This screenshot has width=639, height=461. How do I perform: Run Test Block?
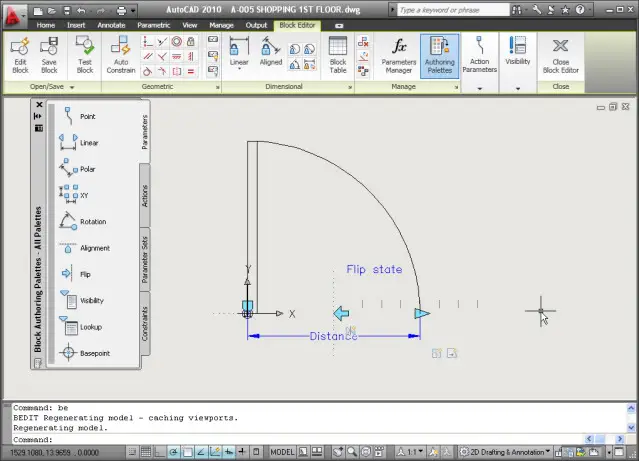point(85,55)
